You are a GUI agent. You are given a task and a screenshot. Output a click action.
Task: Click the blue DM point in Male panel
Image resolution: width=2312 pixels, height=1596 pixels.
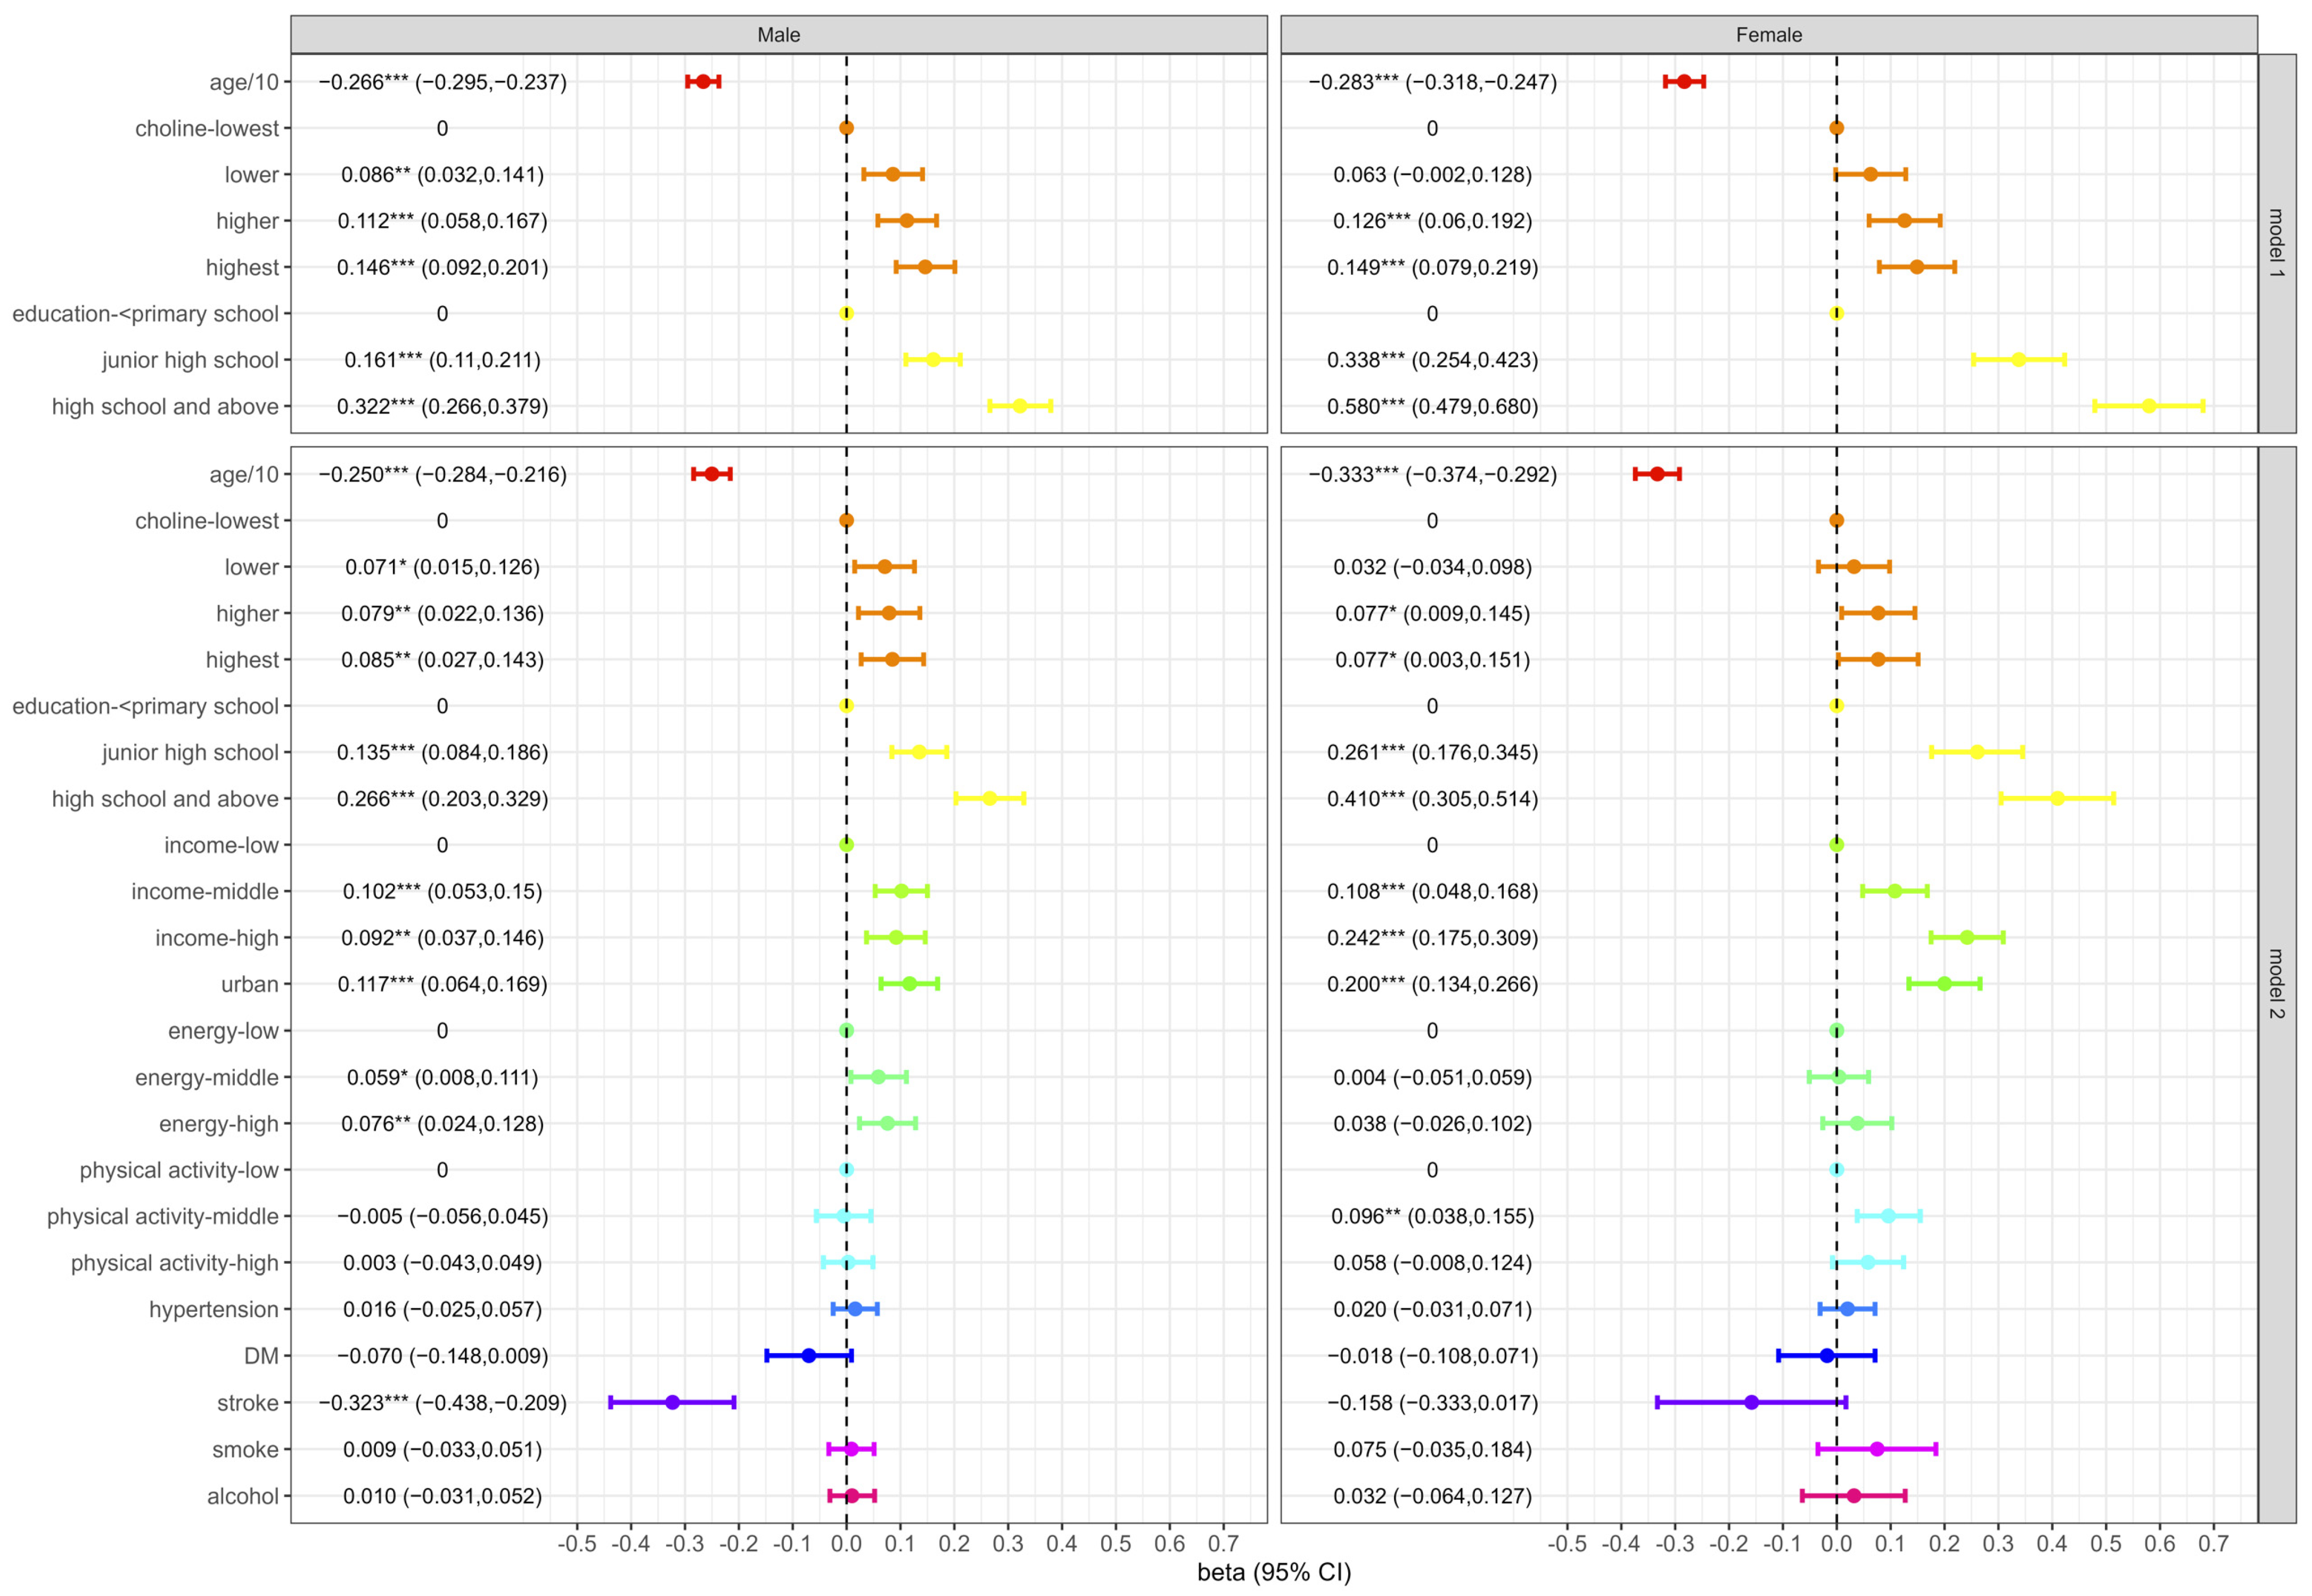[x=809, y=1355]
